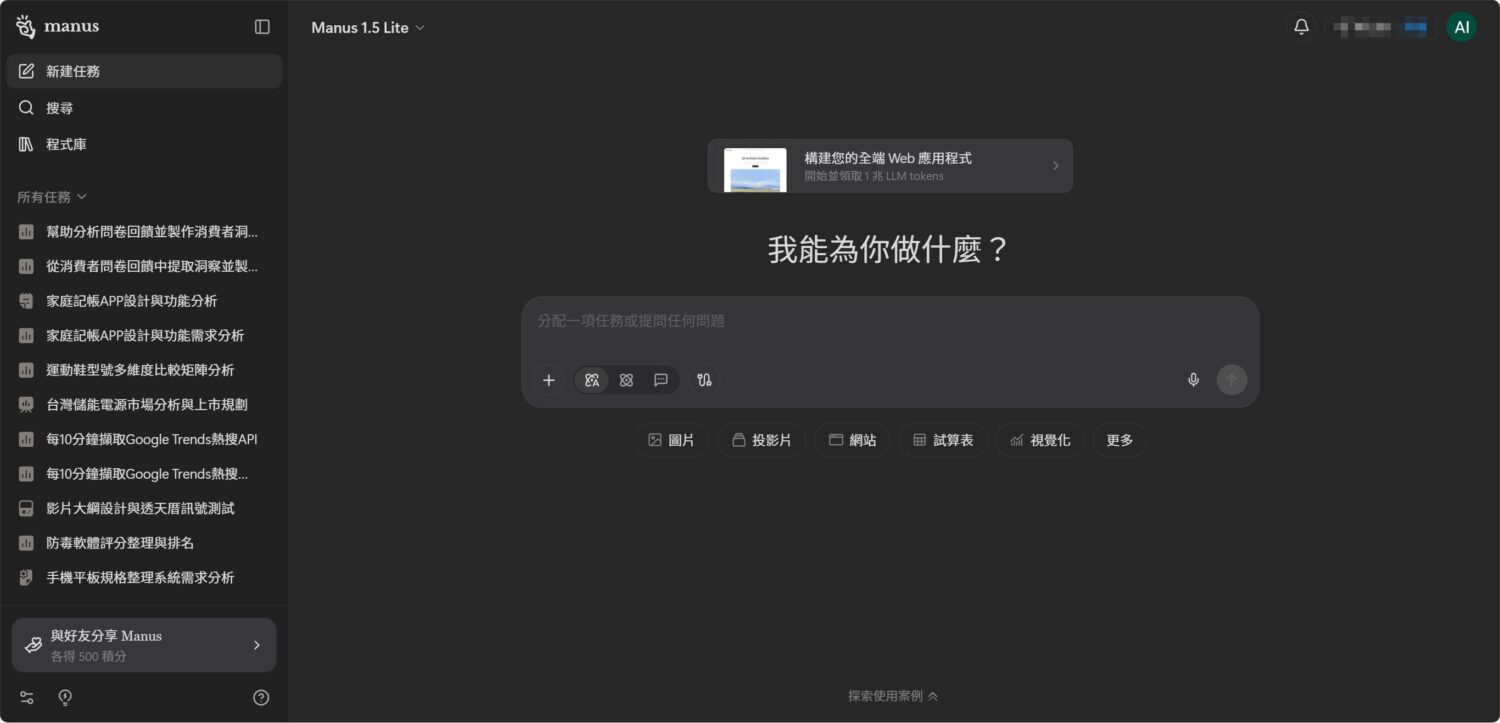Open task 影片大綱設計與透天厝訊號測試

(144, 508)
